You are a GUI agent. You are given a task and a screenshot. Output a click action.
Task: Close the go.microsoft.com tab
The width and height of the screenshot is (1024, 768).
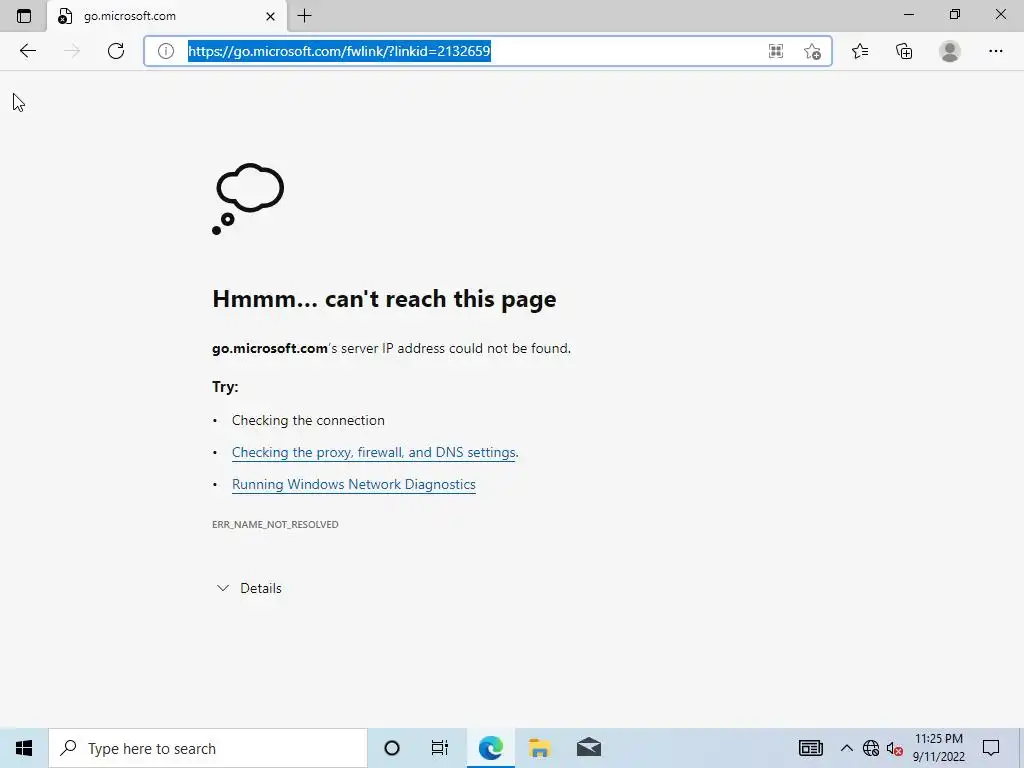[270, 16]
